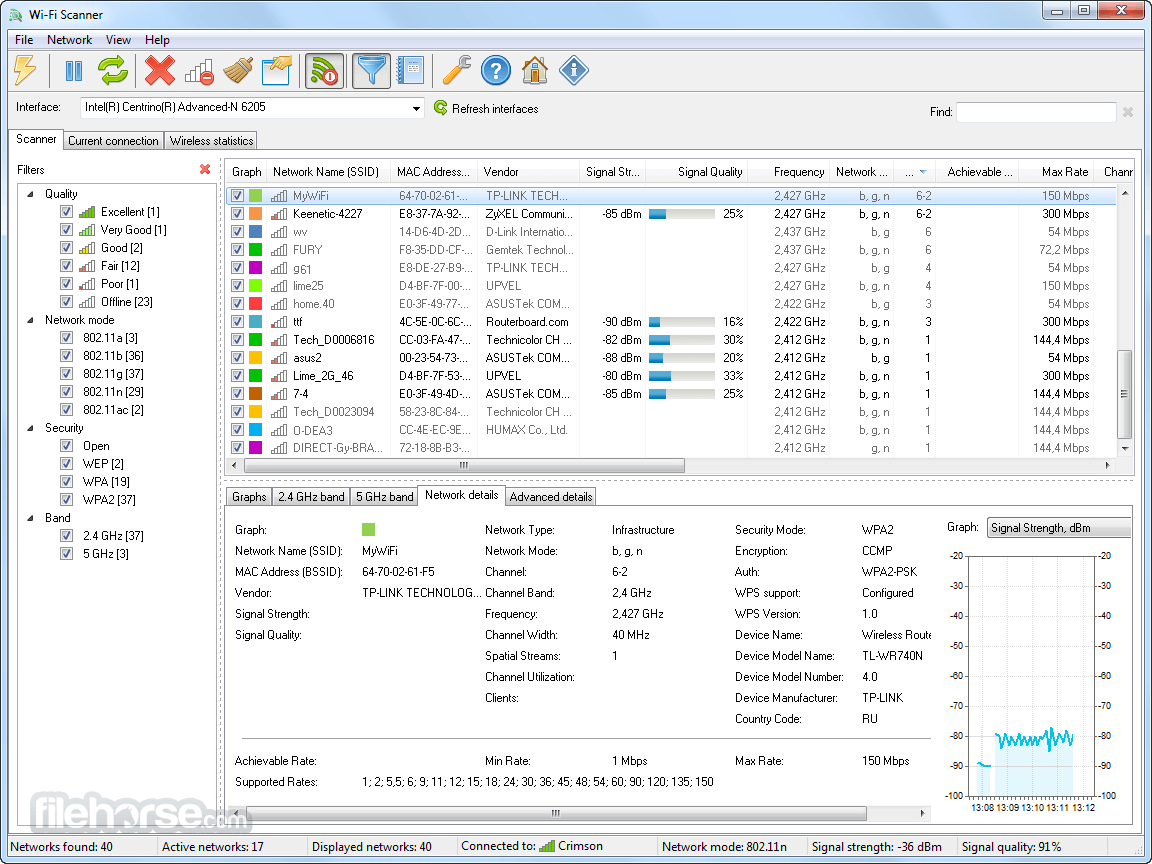Toggle the 802.11ac [2] checkbox
Screen dimensions: 1152x864
pos(66,410)
